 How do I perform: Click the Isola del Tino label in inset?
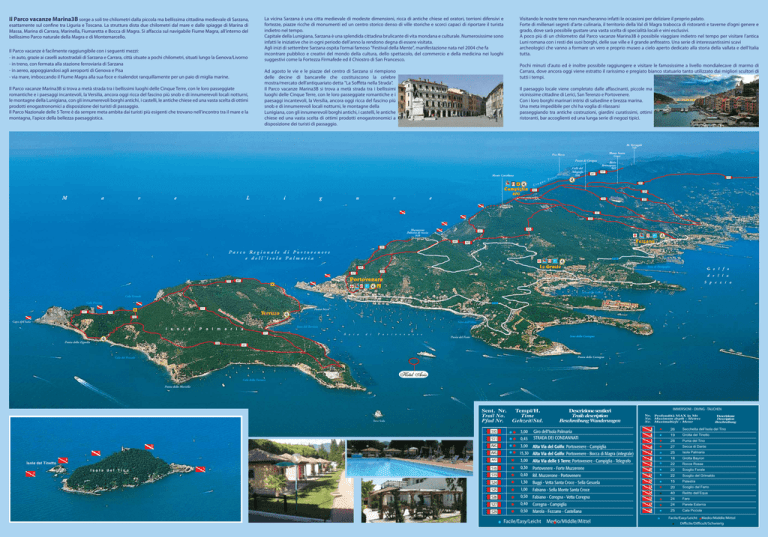click(x=110, y=470)
